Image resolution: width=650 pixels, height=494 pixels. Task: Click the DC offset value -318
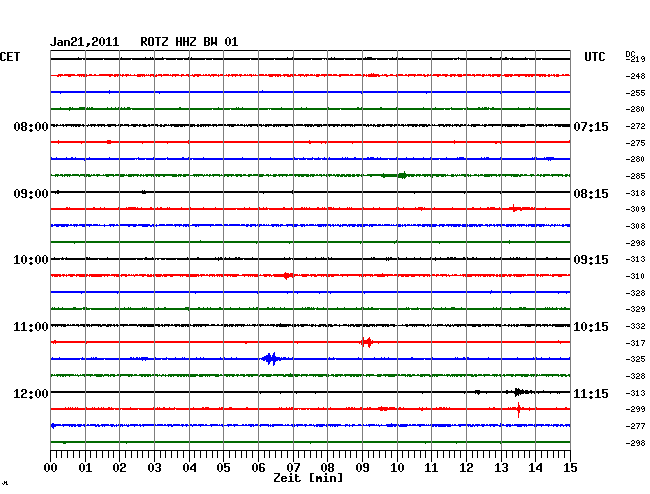(x=635, y=193)
